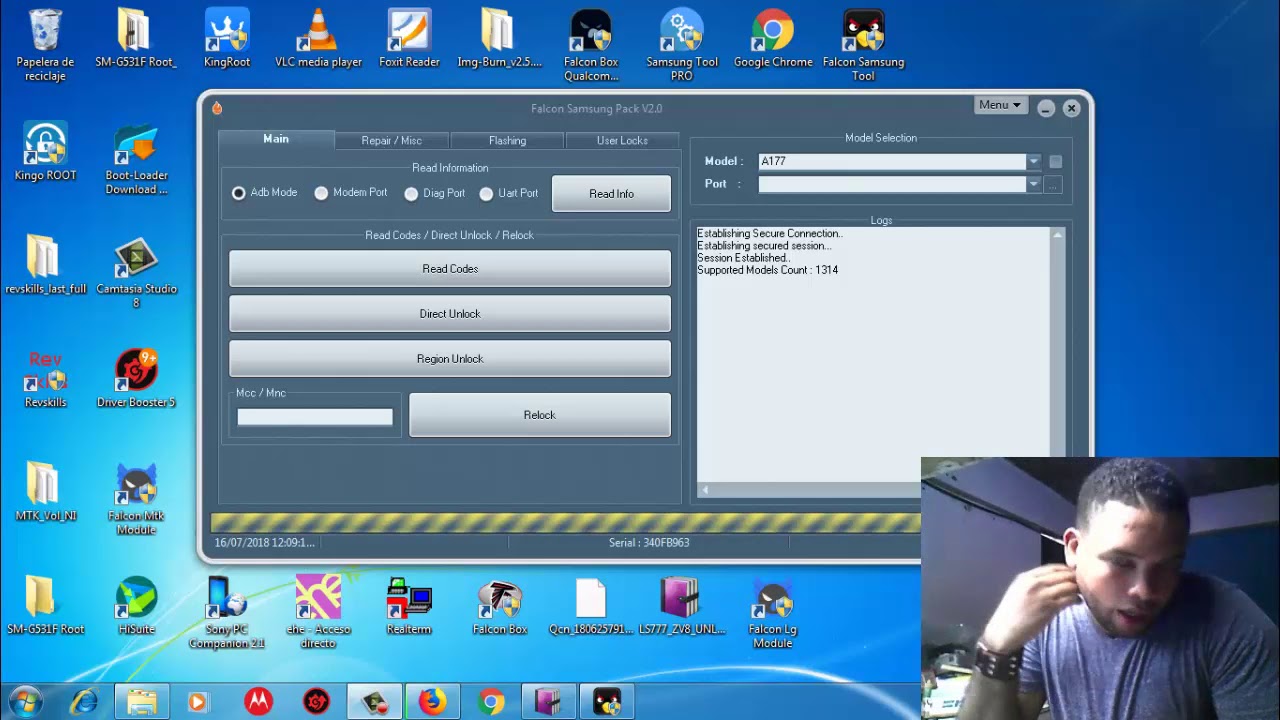Click the Logs panel scroll-up arrow
This screenshot has width=1280, height=720.
tap(1058, 235)
